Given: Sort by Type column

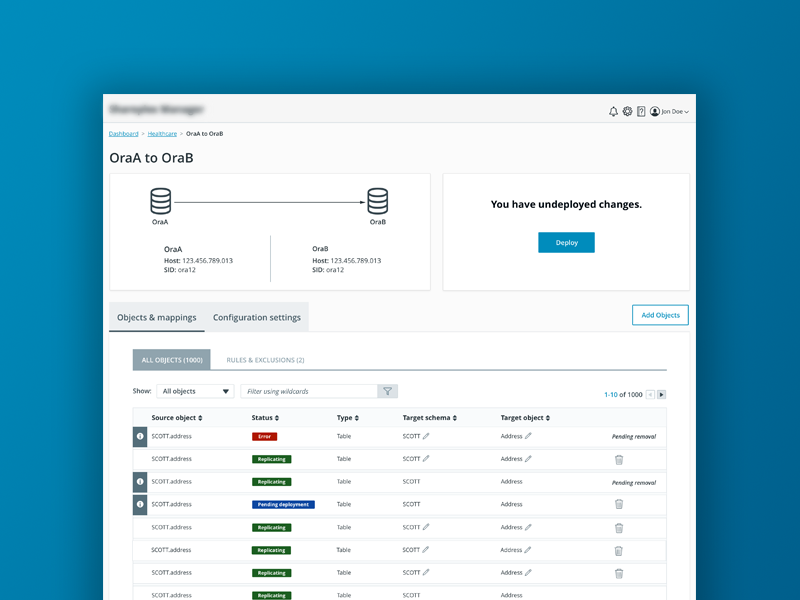Looking at the screenshot, I should (x=347, y=417).
